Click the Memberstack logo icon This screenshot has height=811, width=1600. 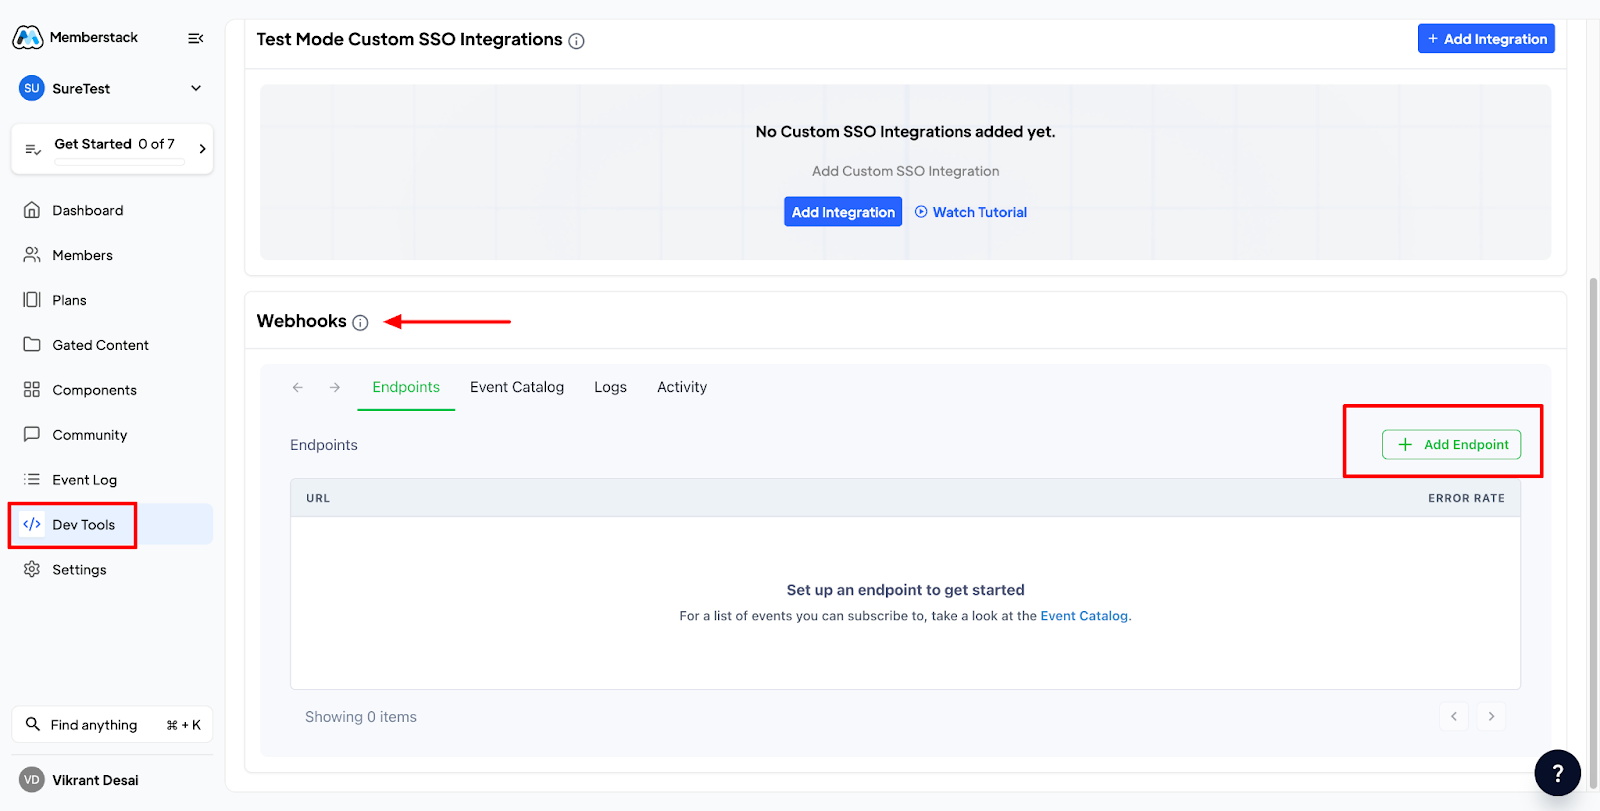coord(27,38)
